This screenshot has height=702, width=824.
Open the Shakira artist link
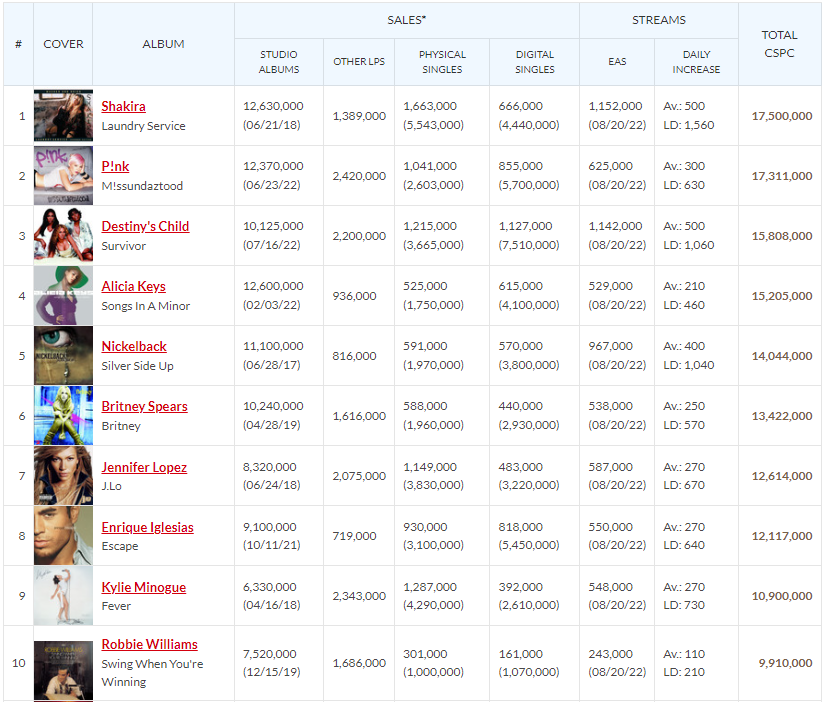tap(121, 105)
